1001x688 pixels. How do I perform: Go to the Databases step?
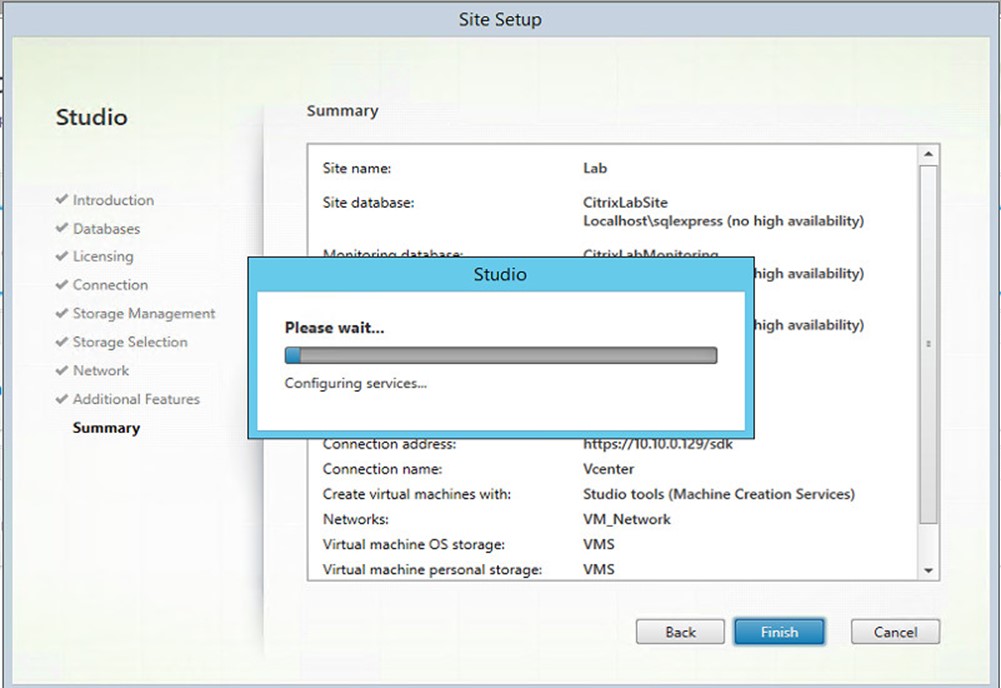tap(106, 228)
